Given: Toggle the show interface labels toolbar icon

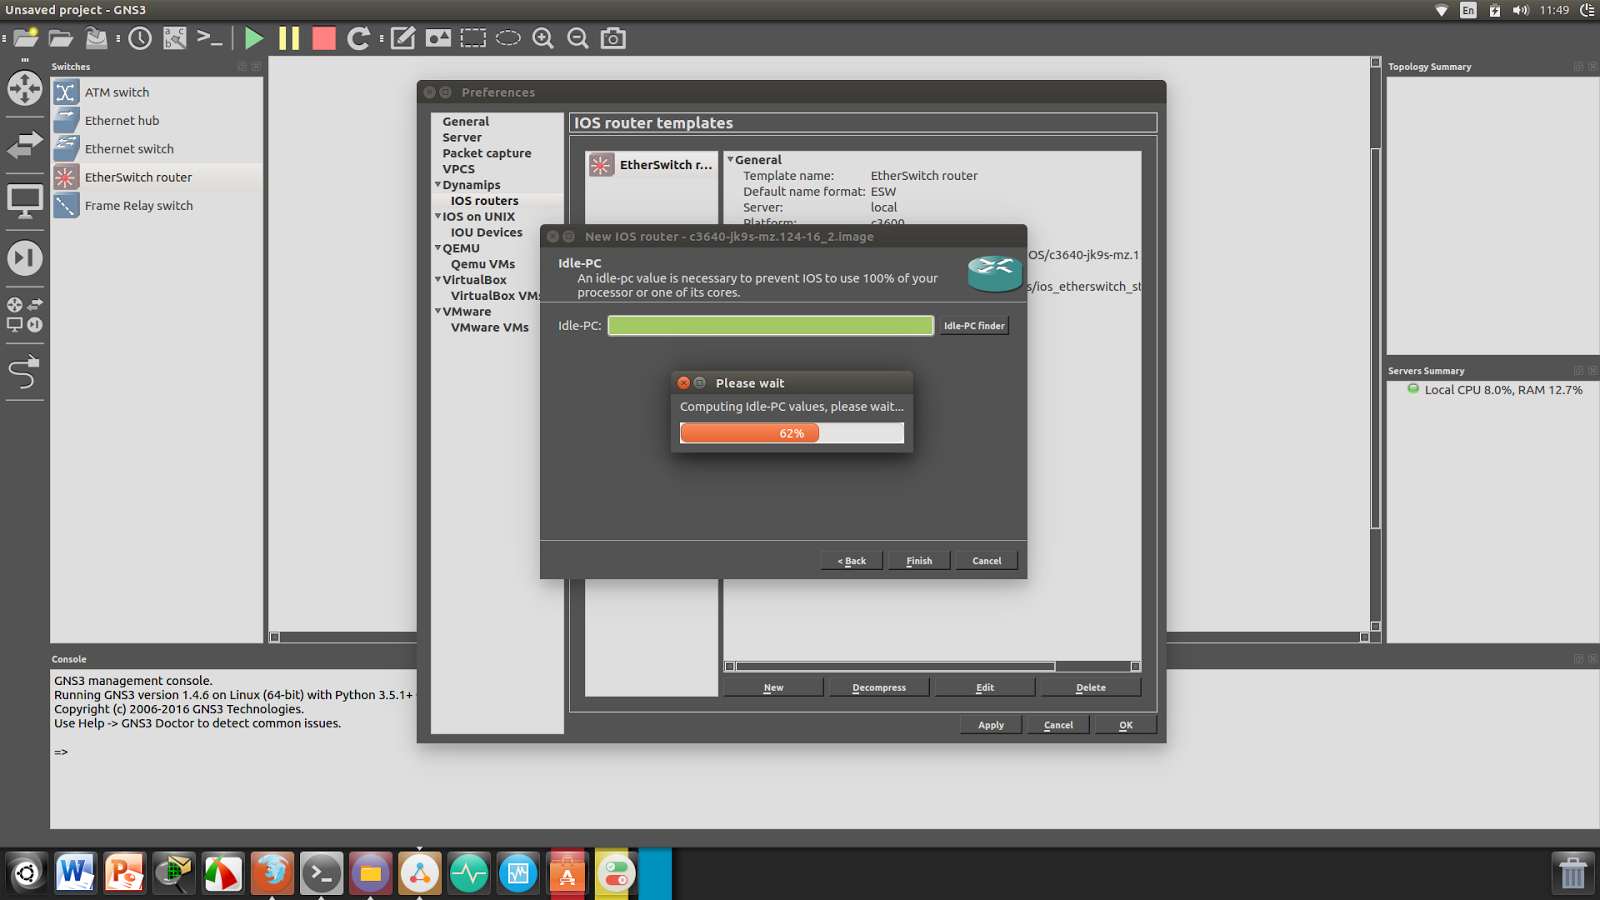Looking at the screenshot, I should (x=175, y=38).
